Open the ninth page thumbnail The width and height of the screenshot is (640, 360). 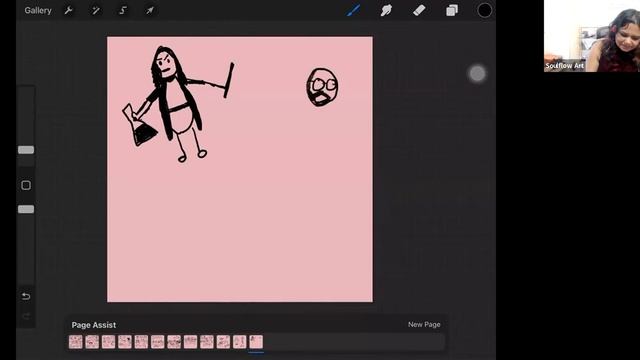tap(207, 342)
